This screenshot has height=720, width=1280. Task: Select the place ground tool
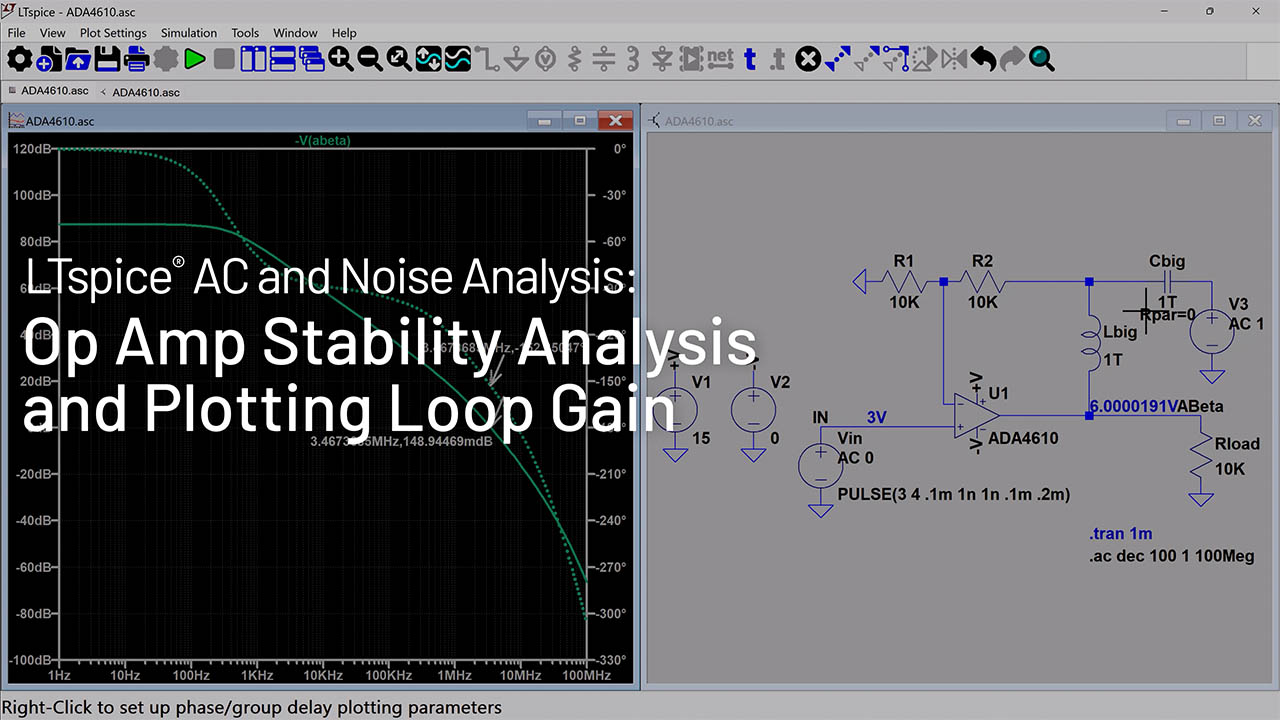pos(516,59)
